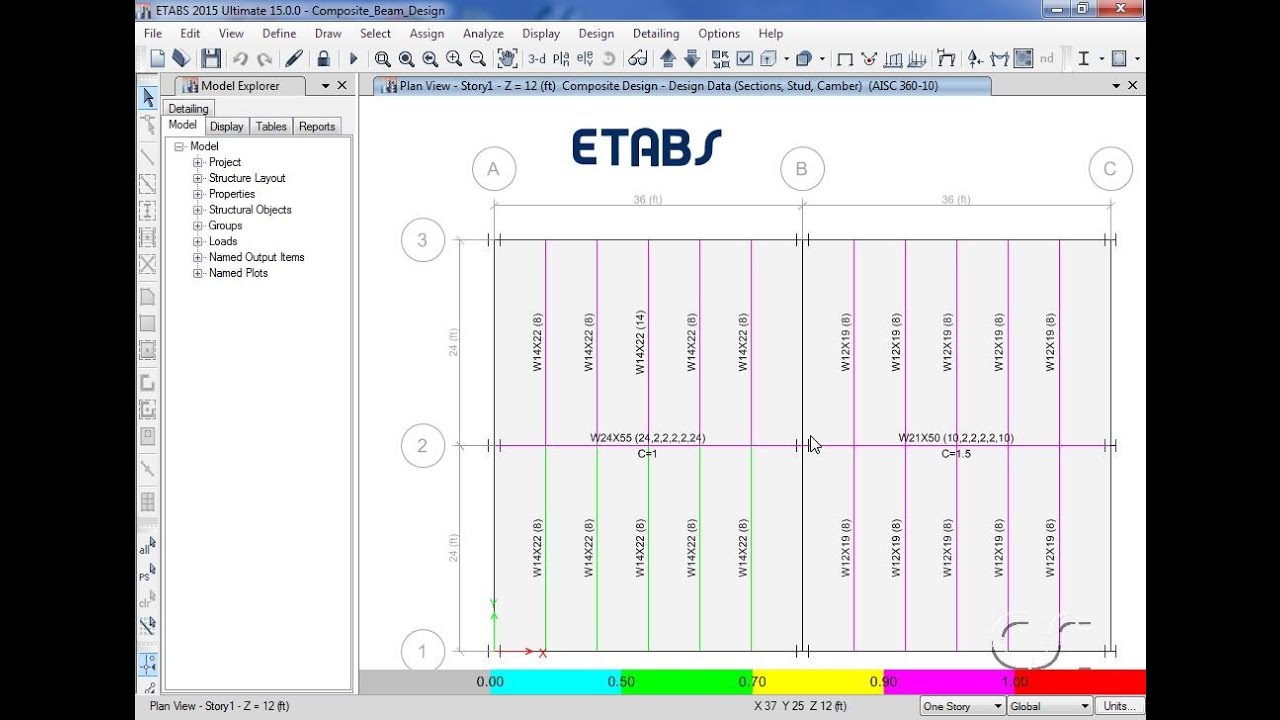Image resolution: width=1280 pixels, height=720 pixels.
Task: Click the Elevation view icon
Action: coord(584,59)
